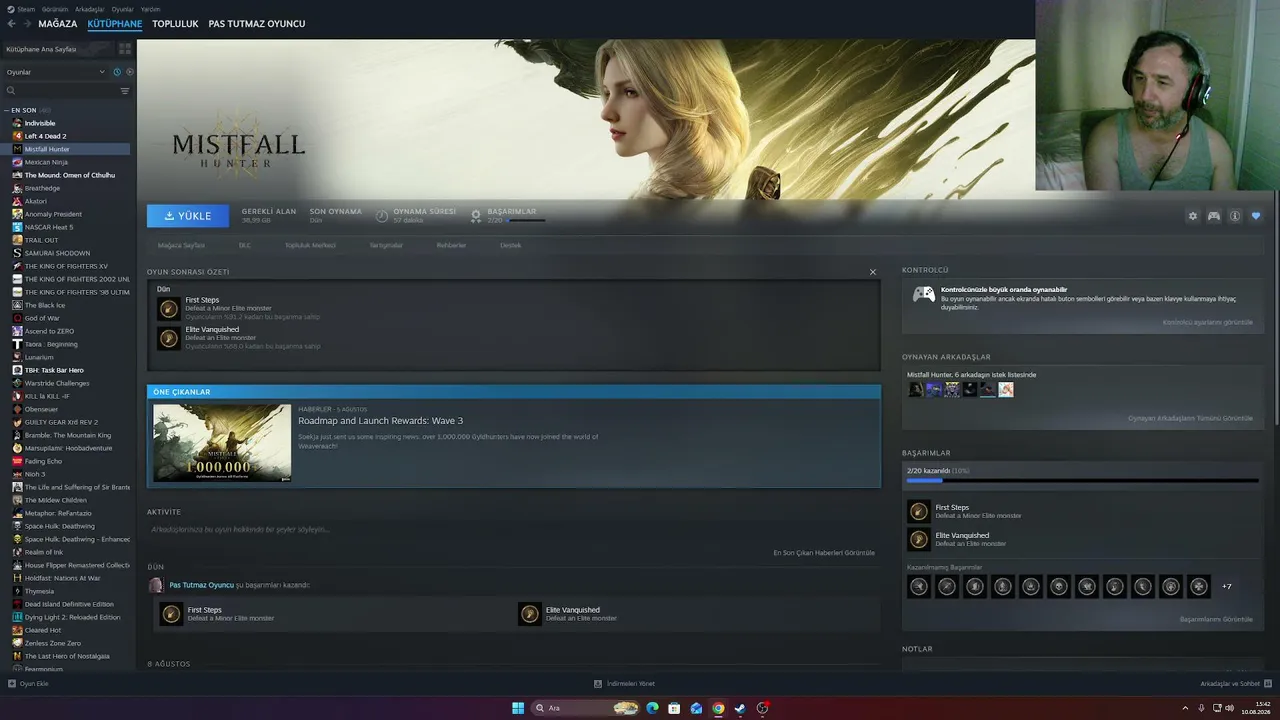Open the Arkadaşlar menu
Screen dimensions: 1280x720
pyautogui.click(x=90, y=9)
